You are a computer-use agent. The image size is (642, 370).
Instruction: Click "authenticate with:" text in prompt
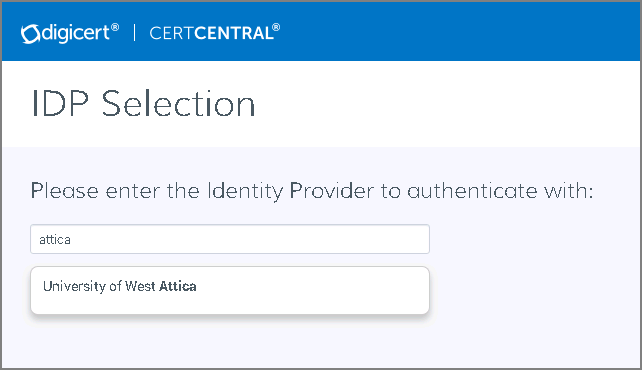coord(500,191)
